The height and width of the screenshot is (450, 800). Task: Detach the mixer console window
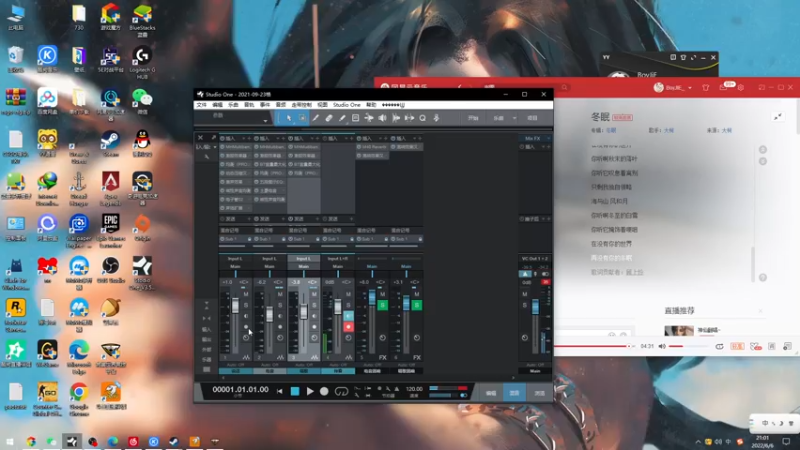click(x=213, y=138)
